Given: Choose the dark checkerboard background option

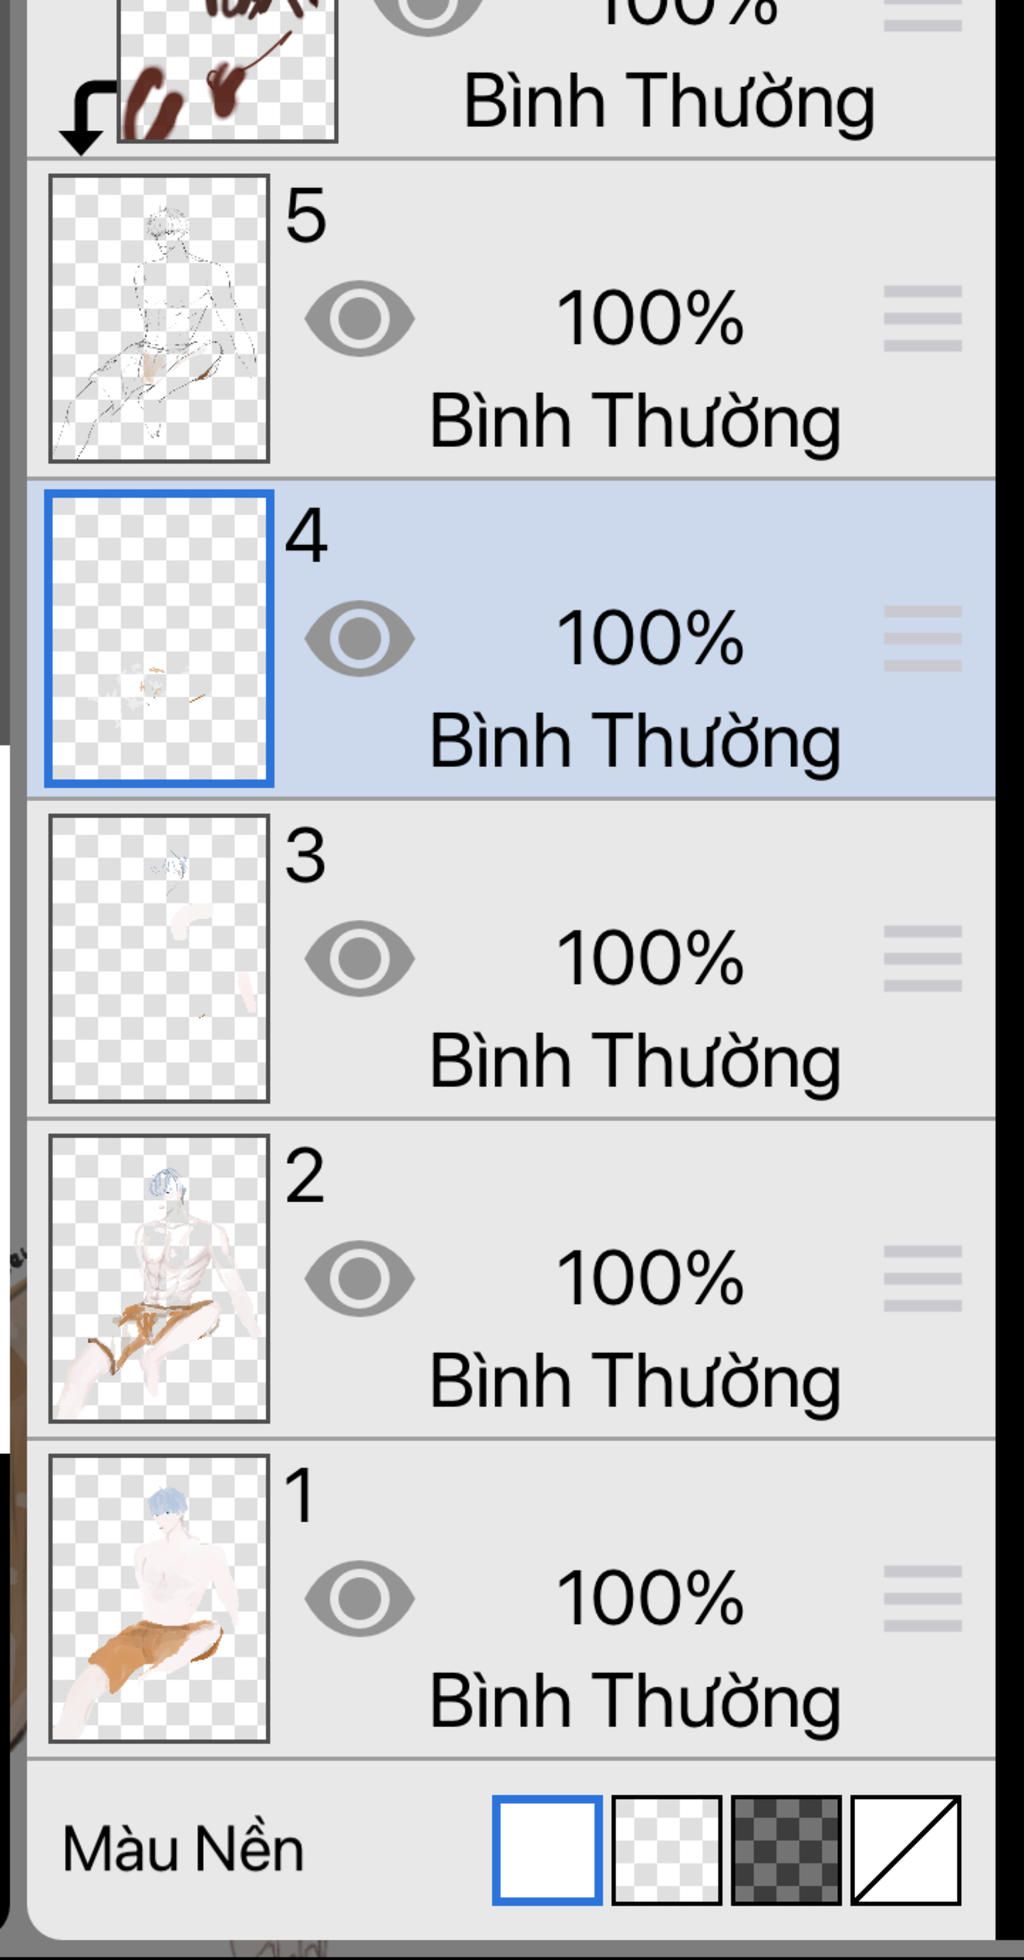Looking at the screenshot, I should click(x=786, y=1850).
